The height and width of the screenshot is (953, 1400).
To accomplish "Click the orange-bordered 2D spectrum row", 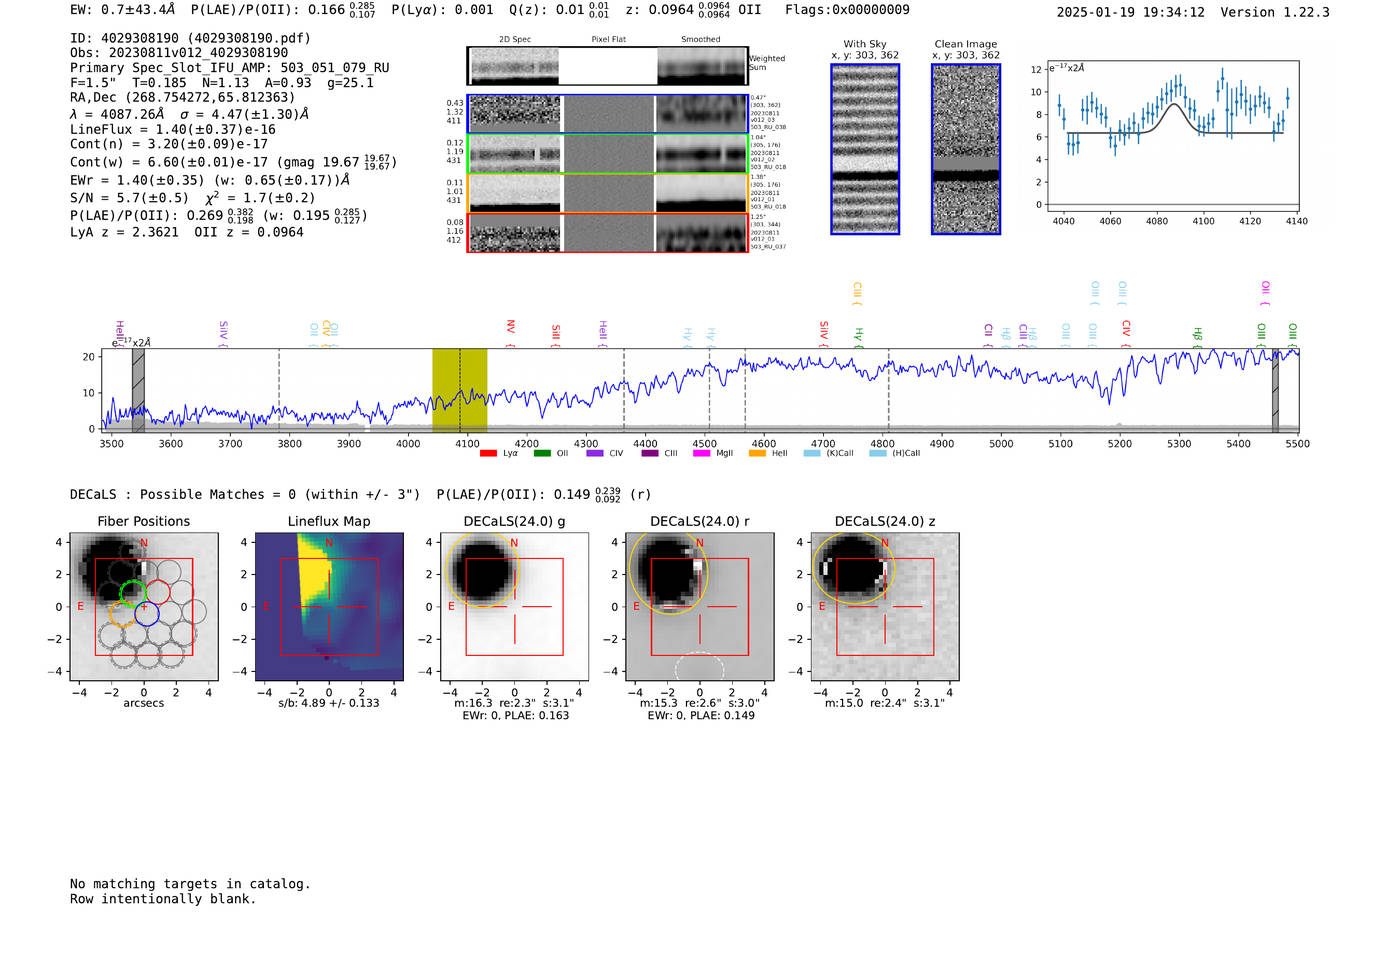I will [x=607, y=193].
